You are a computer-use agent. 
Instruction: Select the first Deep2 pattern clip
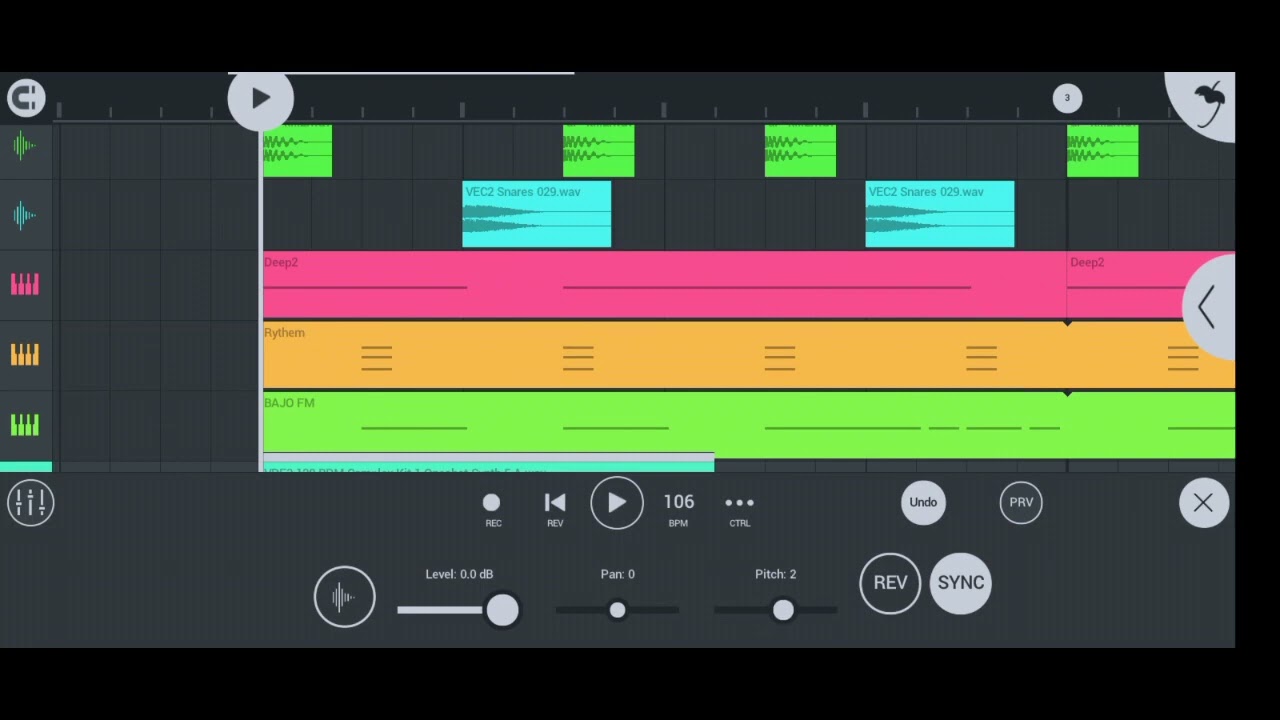665,284
